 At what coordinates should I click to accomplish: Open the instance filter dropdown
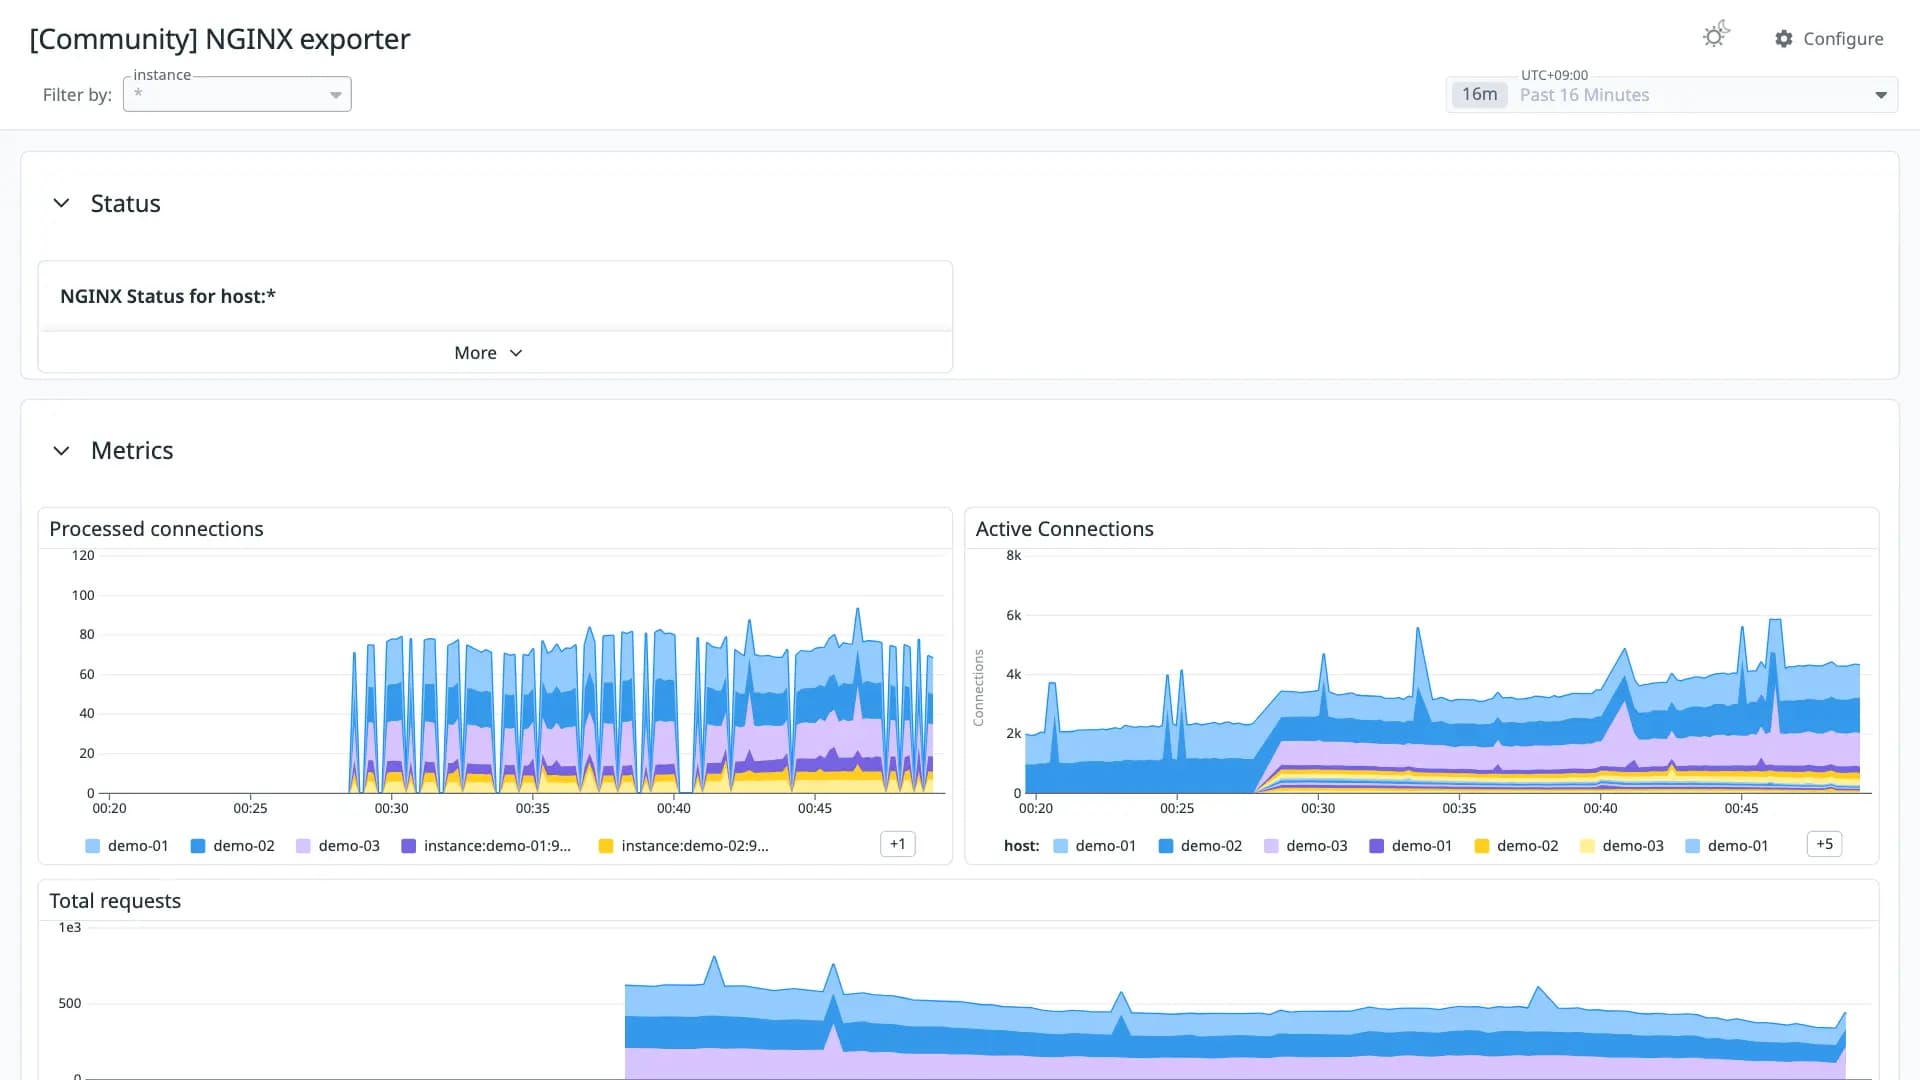click(x=237, y=94)
